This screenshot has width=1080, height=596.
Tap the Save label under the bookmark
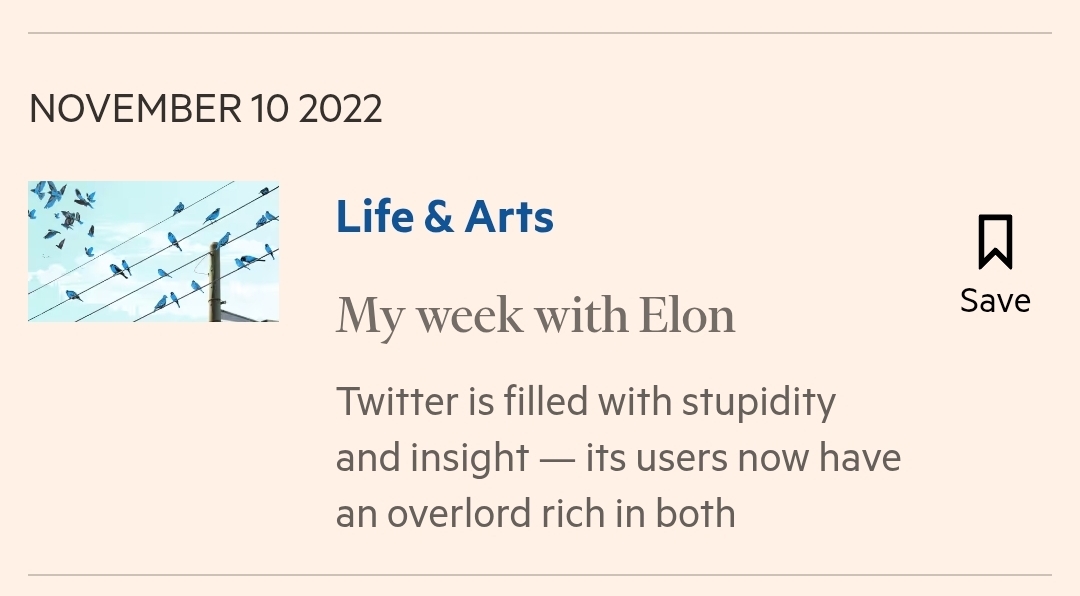point(995,301)
